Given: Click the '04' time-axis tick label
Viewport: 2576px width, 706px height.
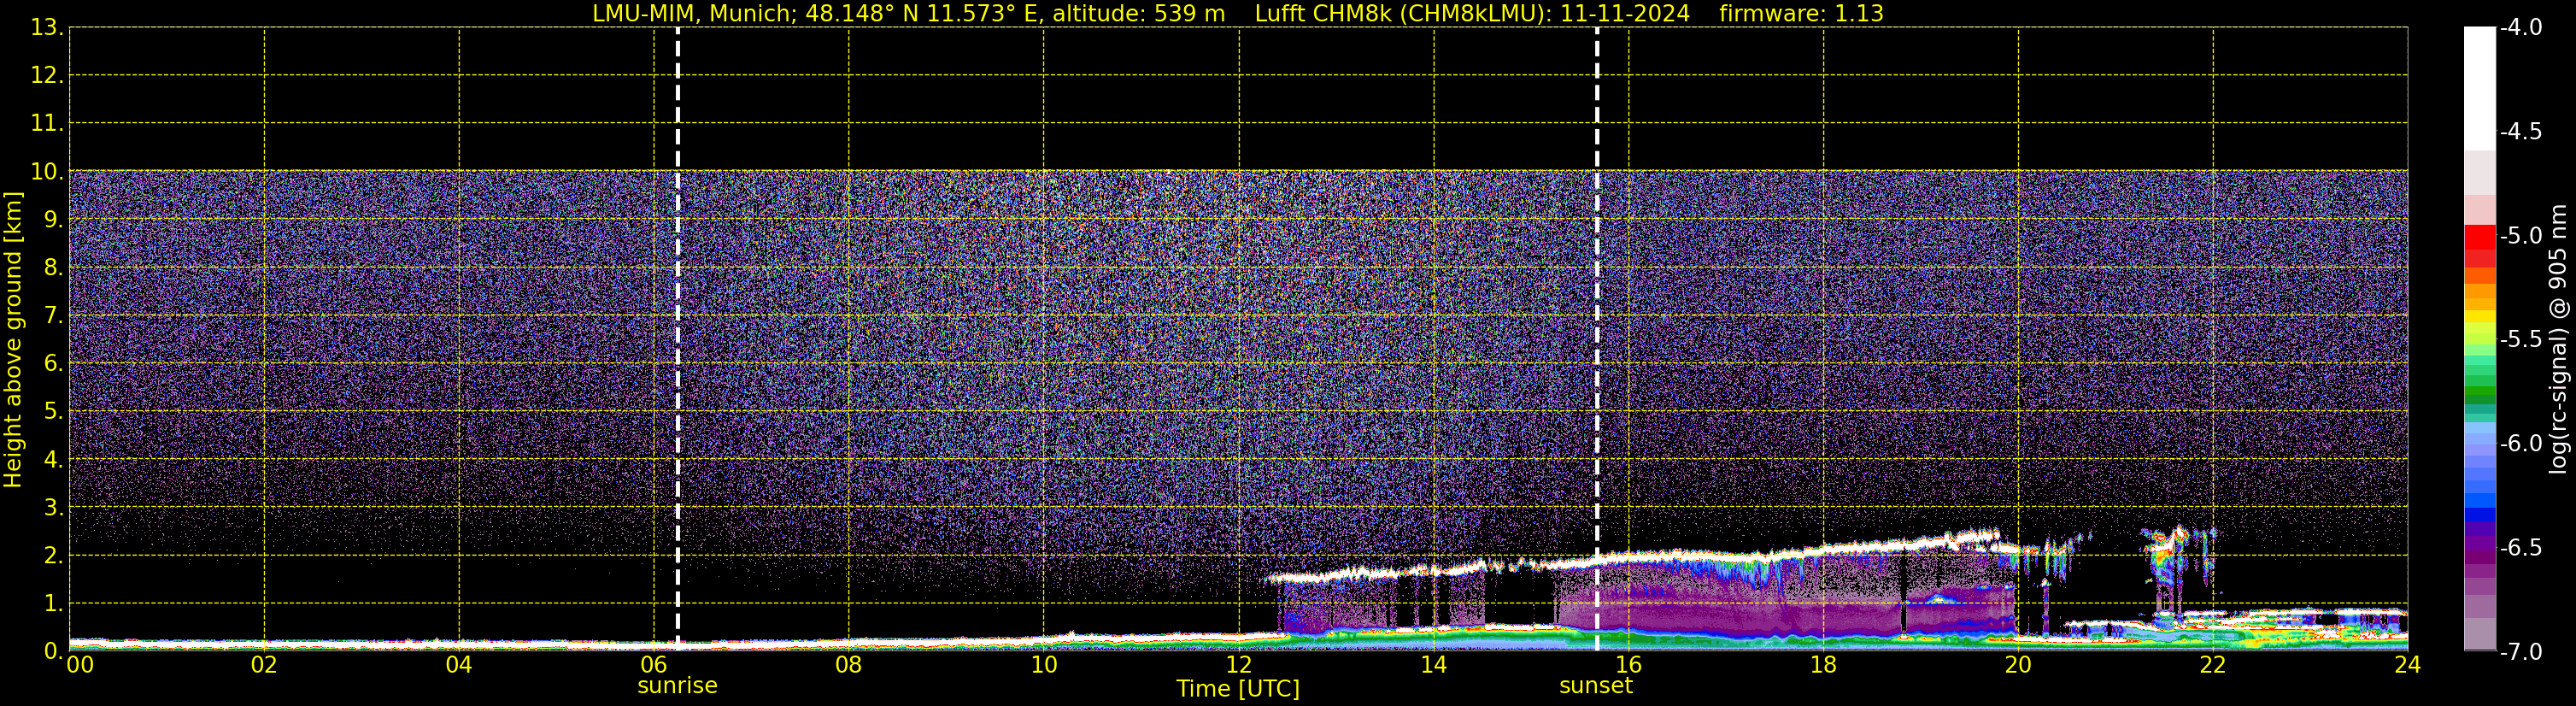Looking at the screenshot, I should pyautogui.click(x=459, y=665).
